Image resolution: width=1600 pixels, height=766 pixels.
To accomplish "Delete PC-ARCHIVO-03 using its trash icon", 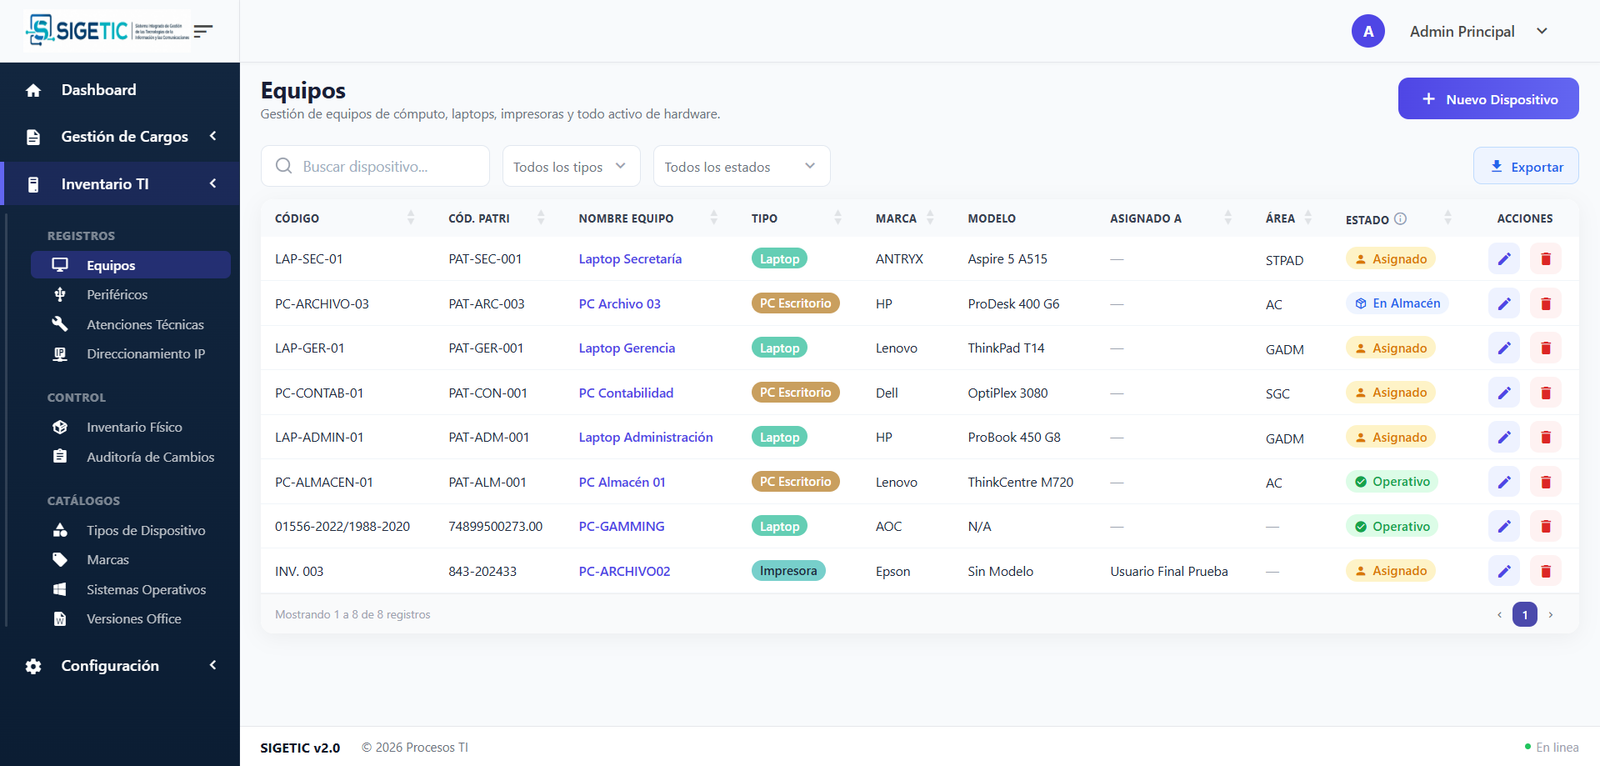I will [x=1545, y=304].
